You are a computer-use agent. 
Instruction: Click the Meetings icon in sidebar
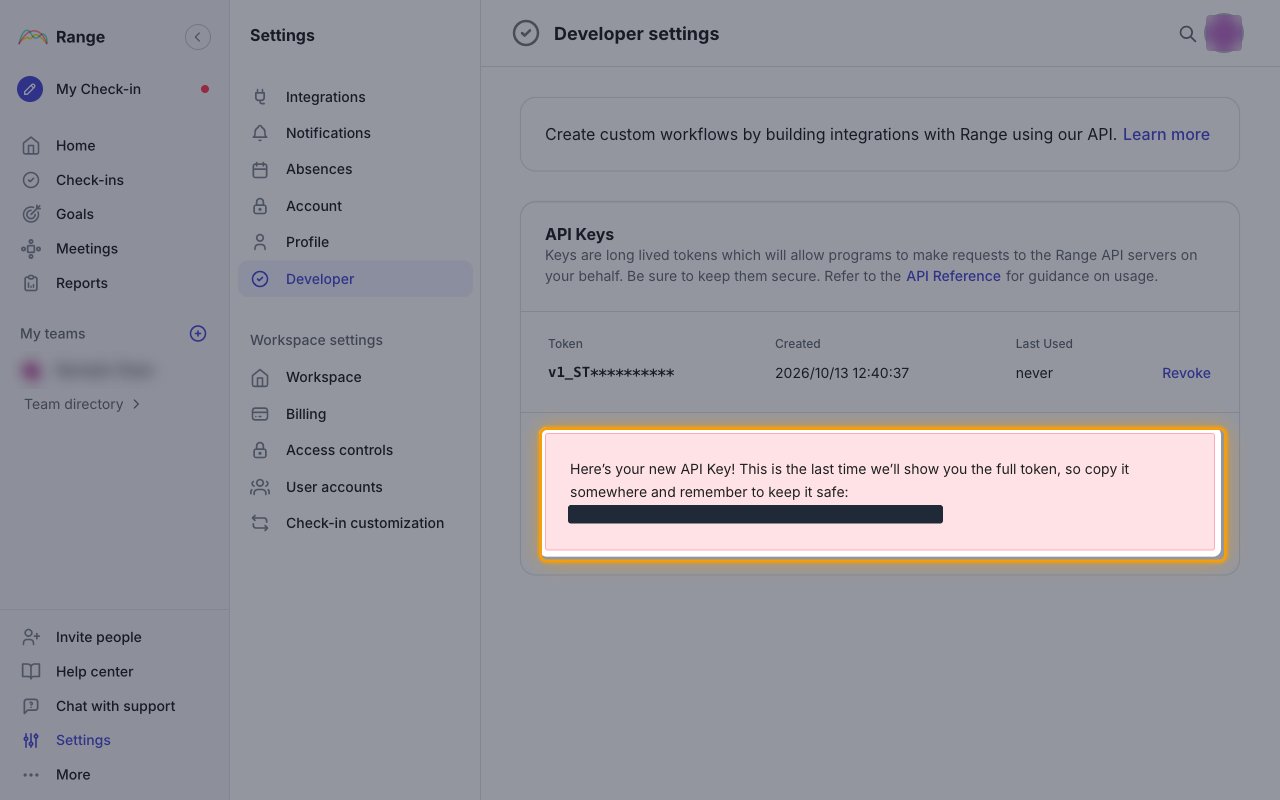[x=31, y=249]
